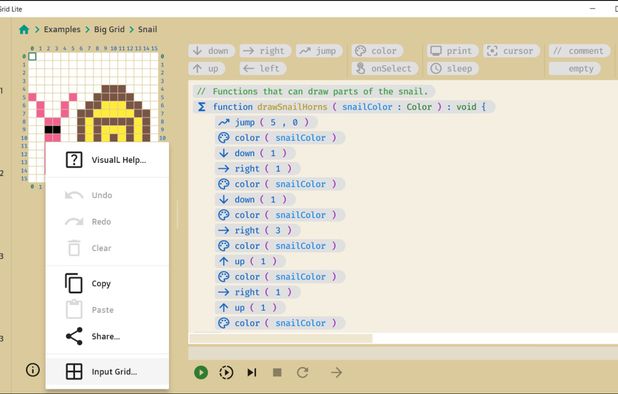Click the top-left cell of the pixel grid
This screenshot has width=618, height=394.
(32, 56)
